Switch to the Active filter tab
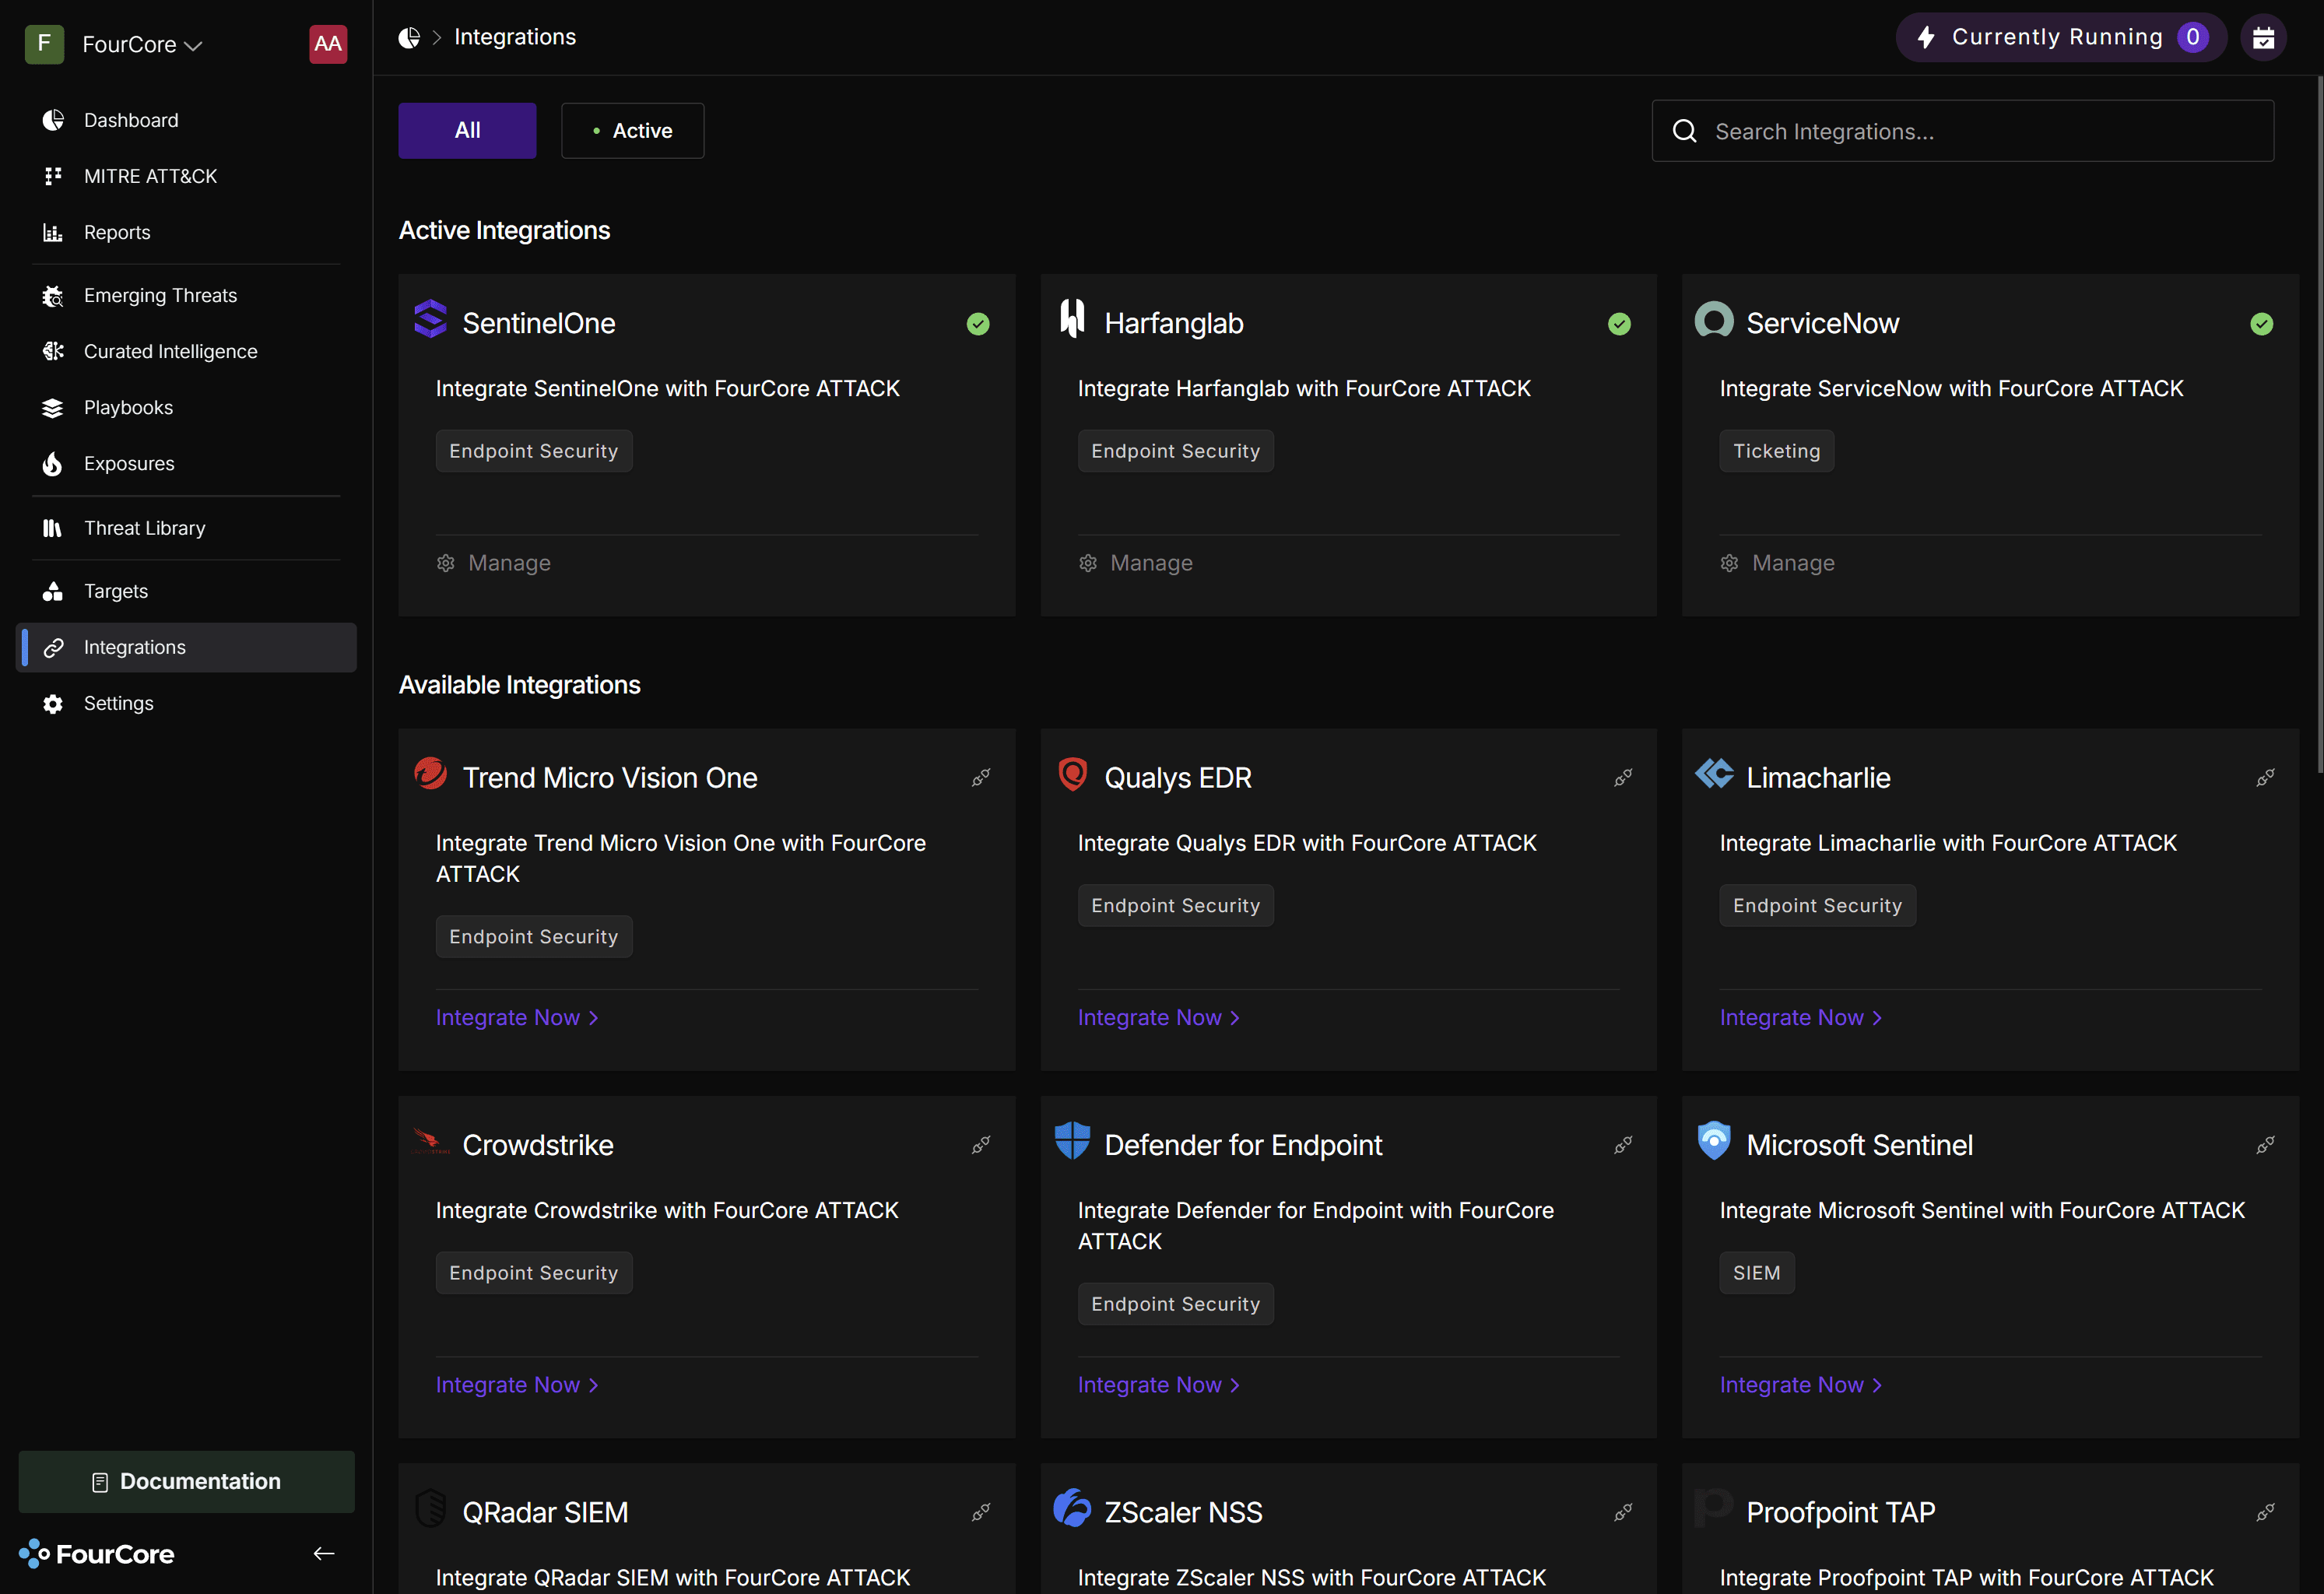 (x=632, y=131)
